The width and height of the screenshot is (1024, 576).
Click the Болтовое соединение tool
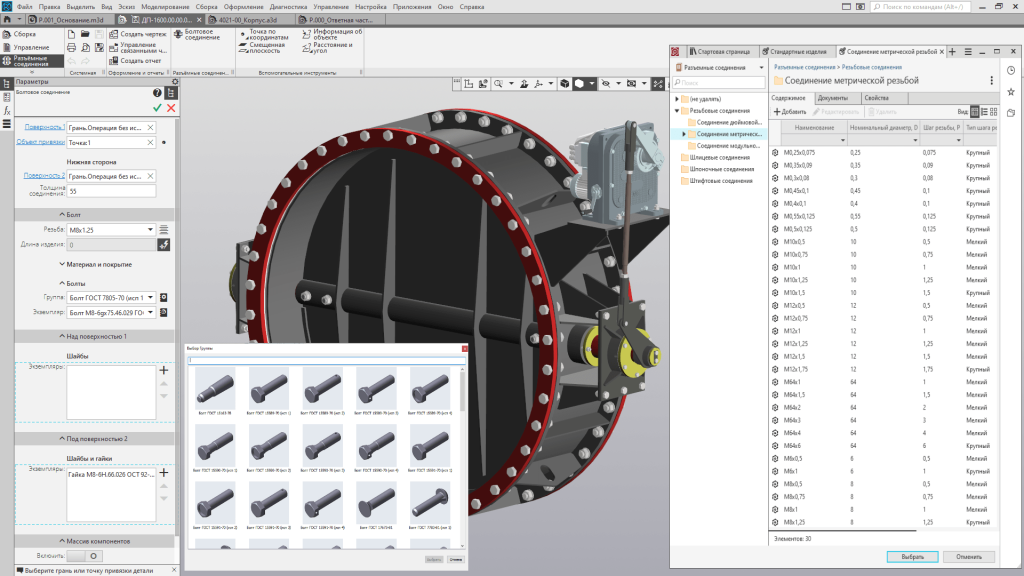[x=197, y=34]
